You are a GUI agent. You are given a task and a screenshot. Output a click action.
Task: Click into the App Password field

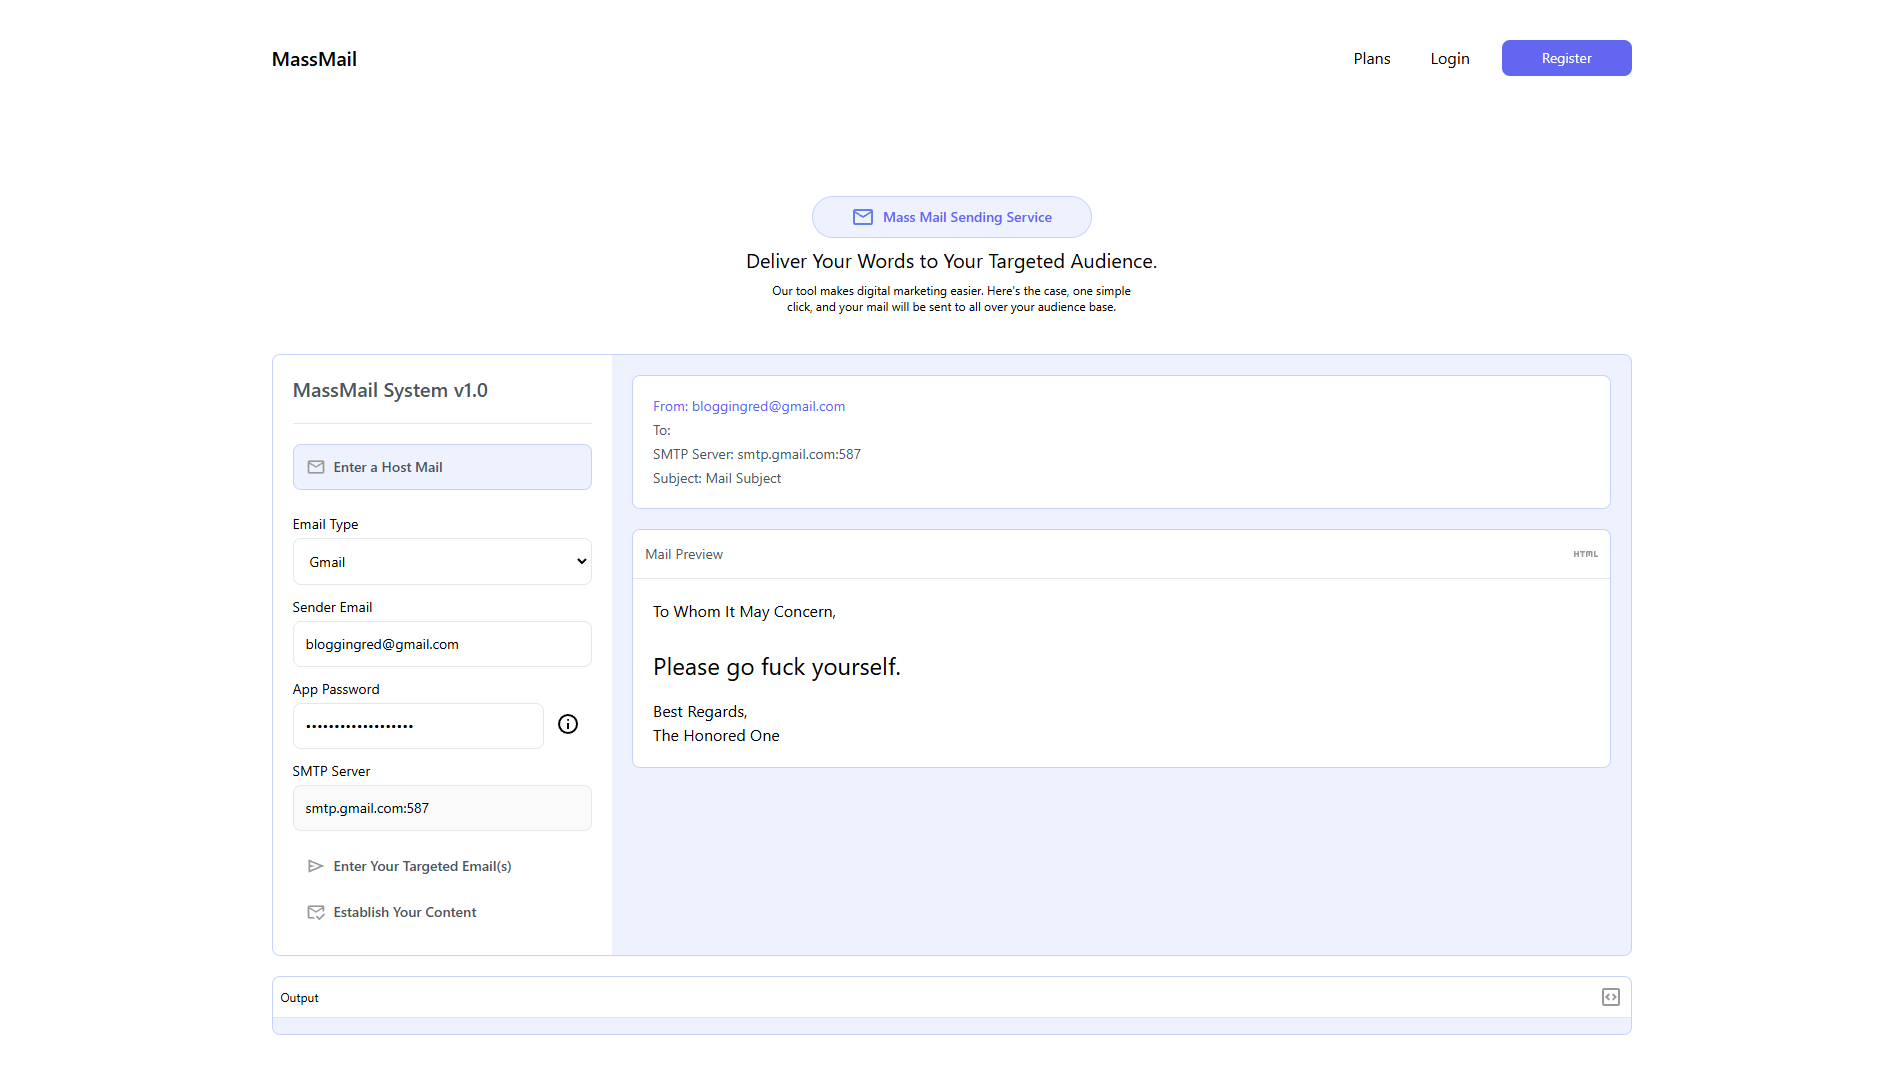point(418,726)
